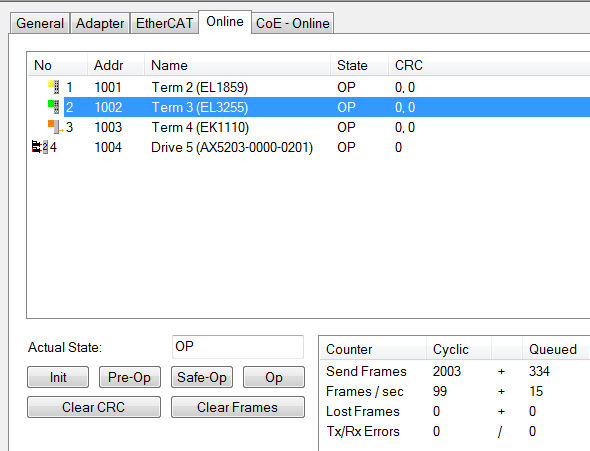
Task: Switch to the CoE - Online tab
Action: 292,23
